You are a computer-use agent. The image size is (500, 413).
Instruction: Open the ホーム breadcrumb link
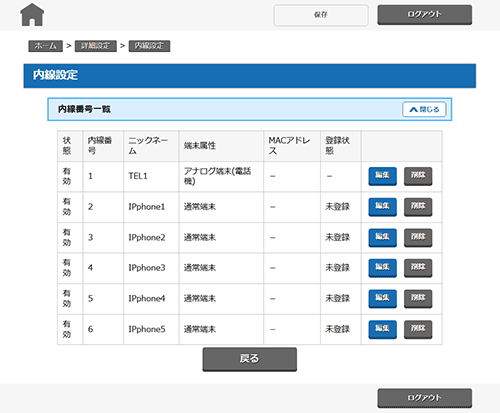coord(46,46)
